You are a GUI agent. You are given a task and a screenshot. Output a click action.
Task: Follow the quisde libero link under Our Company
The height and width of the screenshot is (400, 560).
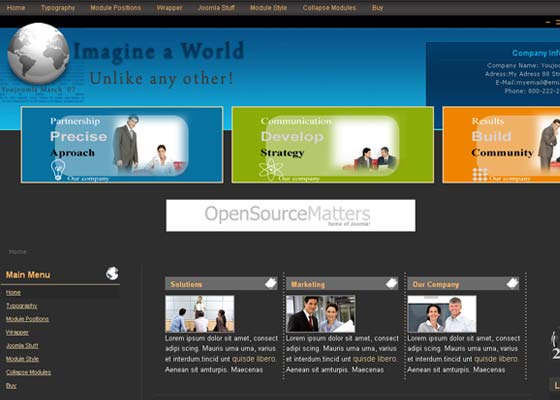496,359
